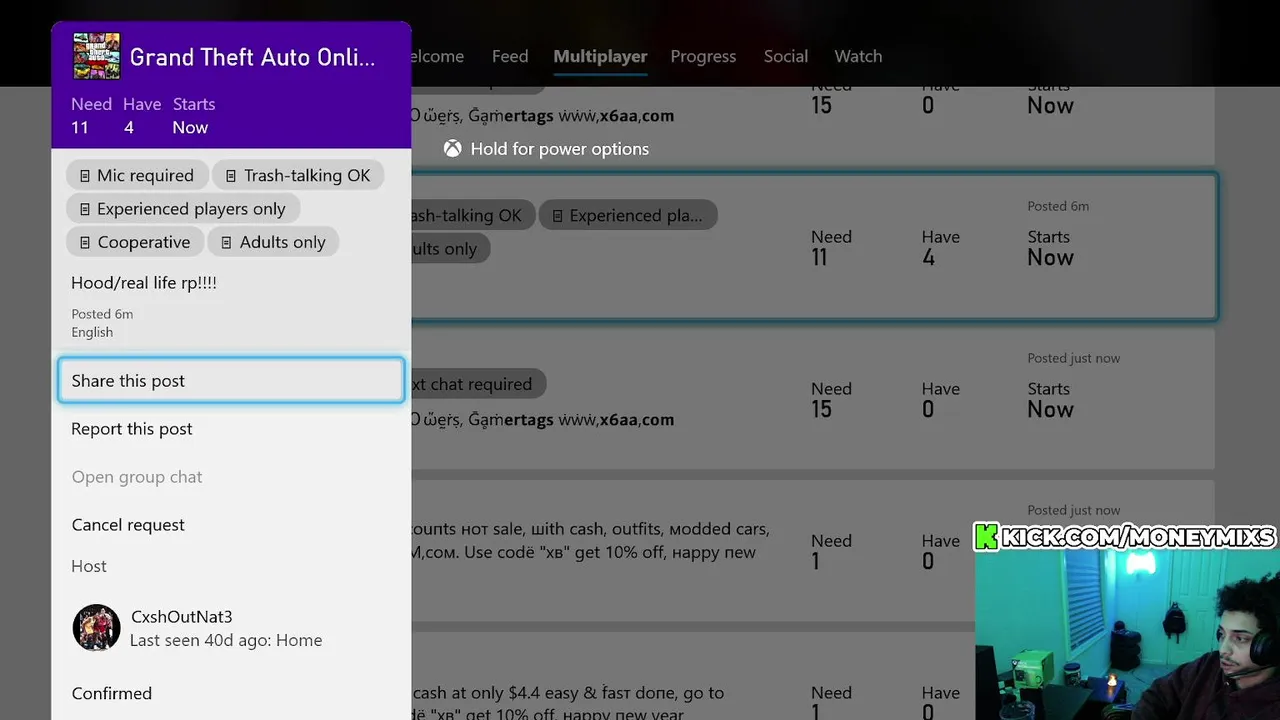This screenshot has height=720, width=1280.
Task: Click the Xbox logo beside Hold for power options
Action: [x=453, y=149]
